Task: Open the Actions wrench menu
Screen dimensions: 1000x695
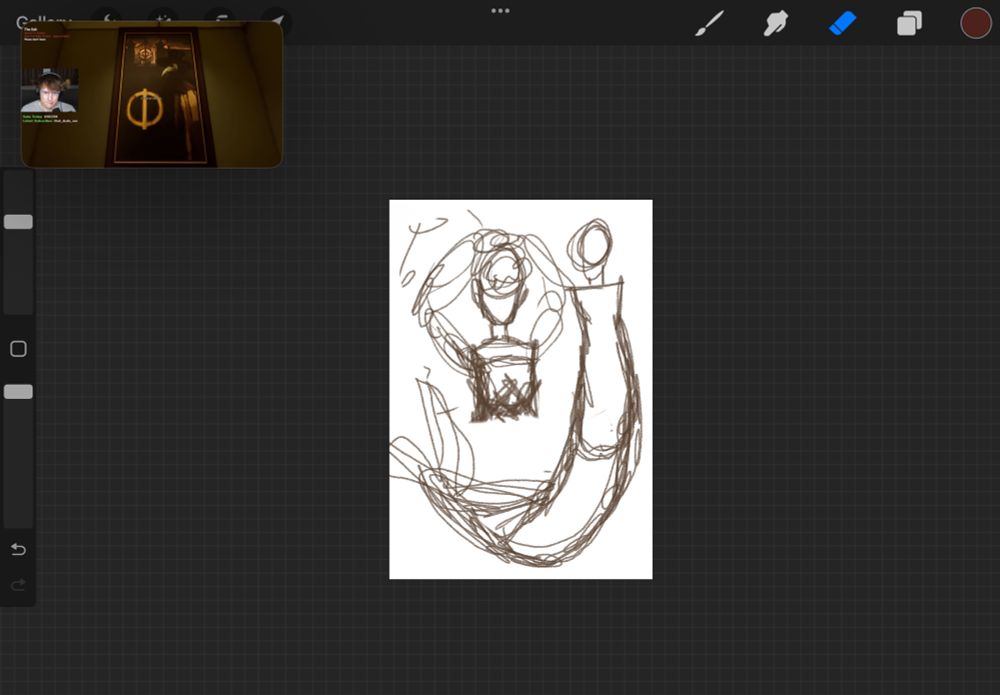Action: click(106, 14)
